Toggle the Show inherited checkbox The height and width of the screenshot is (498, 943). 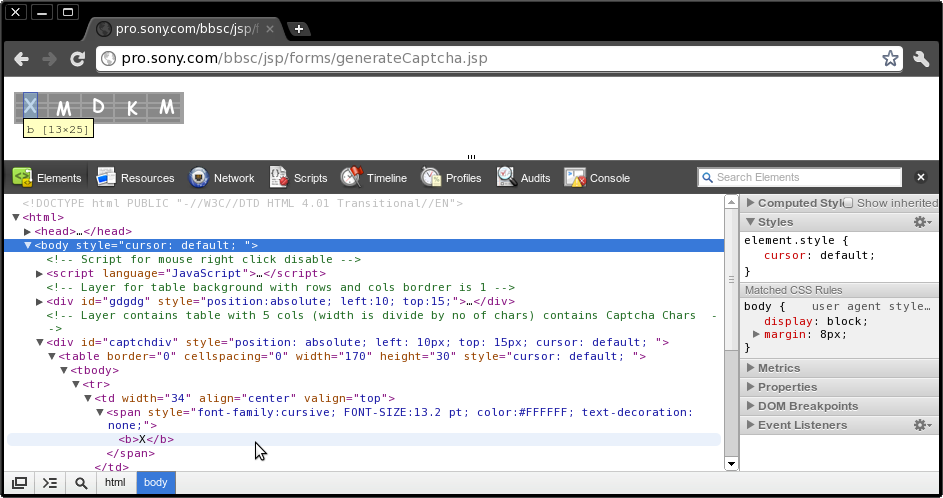point(848,203)
